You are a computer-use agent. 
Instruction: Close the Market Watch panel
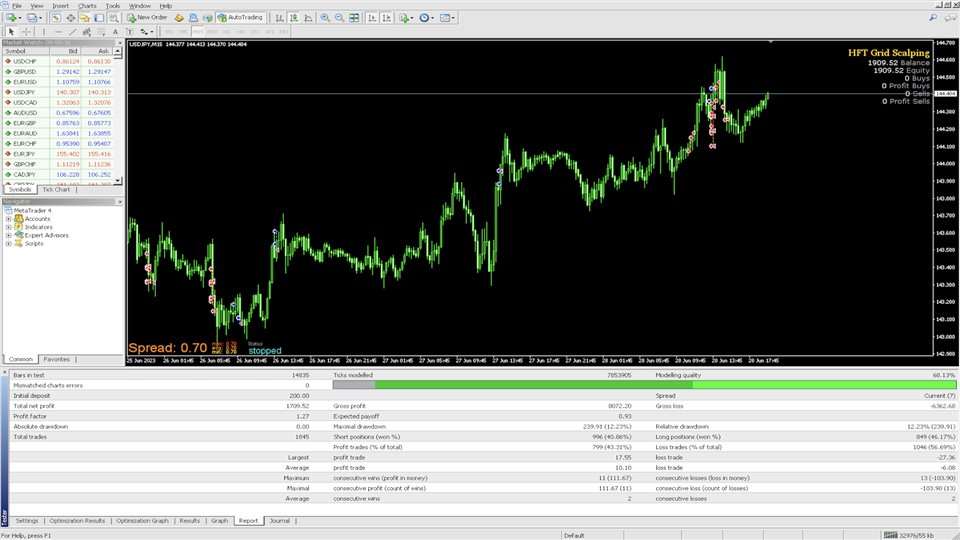tap(119, 43)
